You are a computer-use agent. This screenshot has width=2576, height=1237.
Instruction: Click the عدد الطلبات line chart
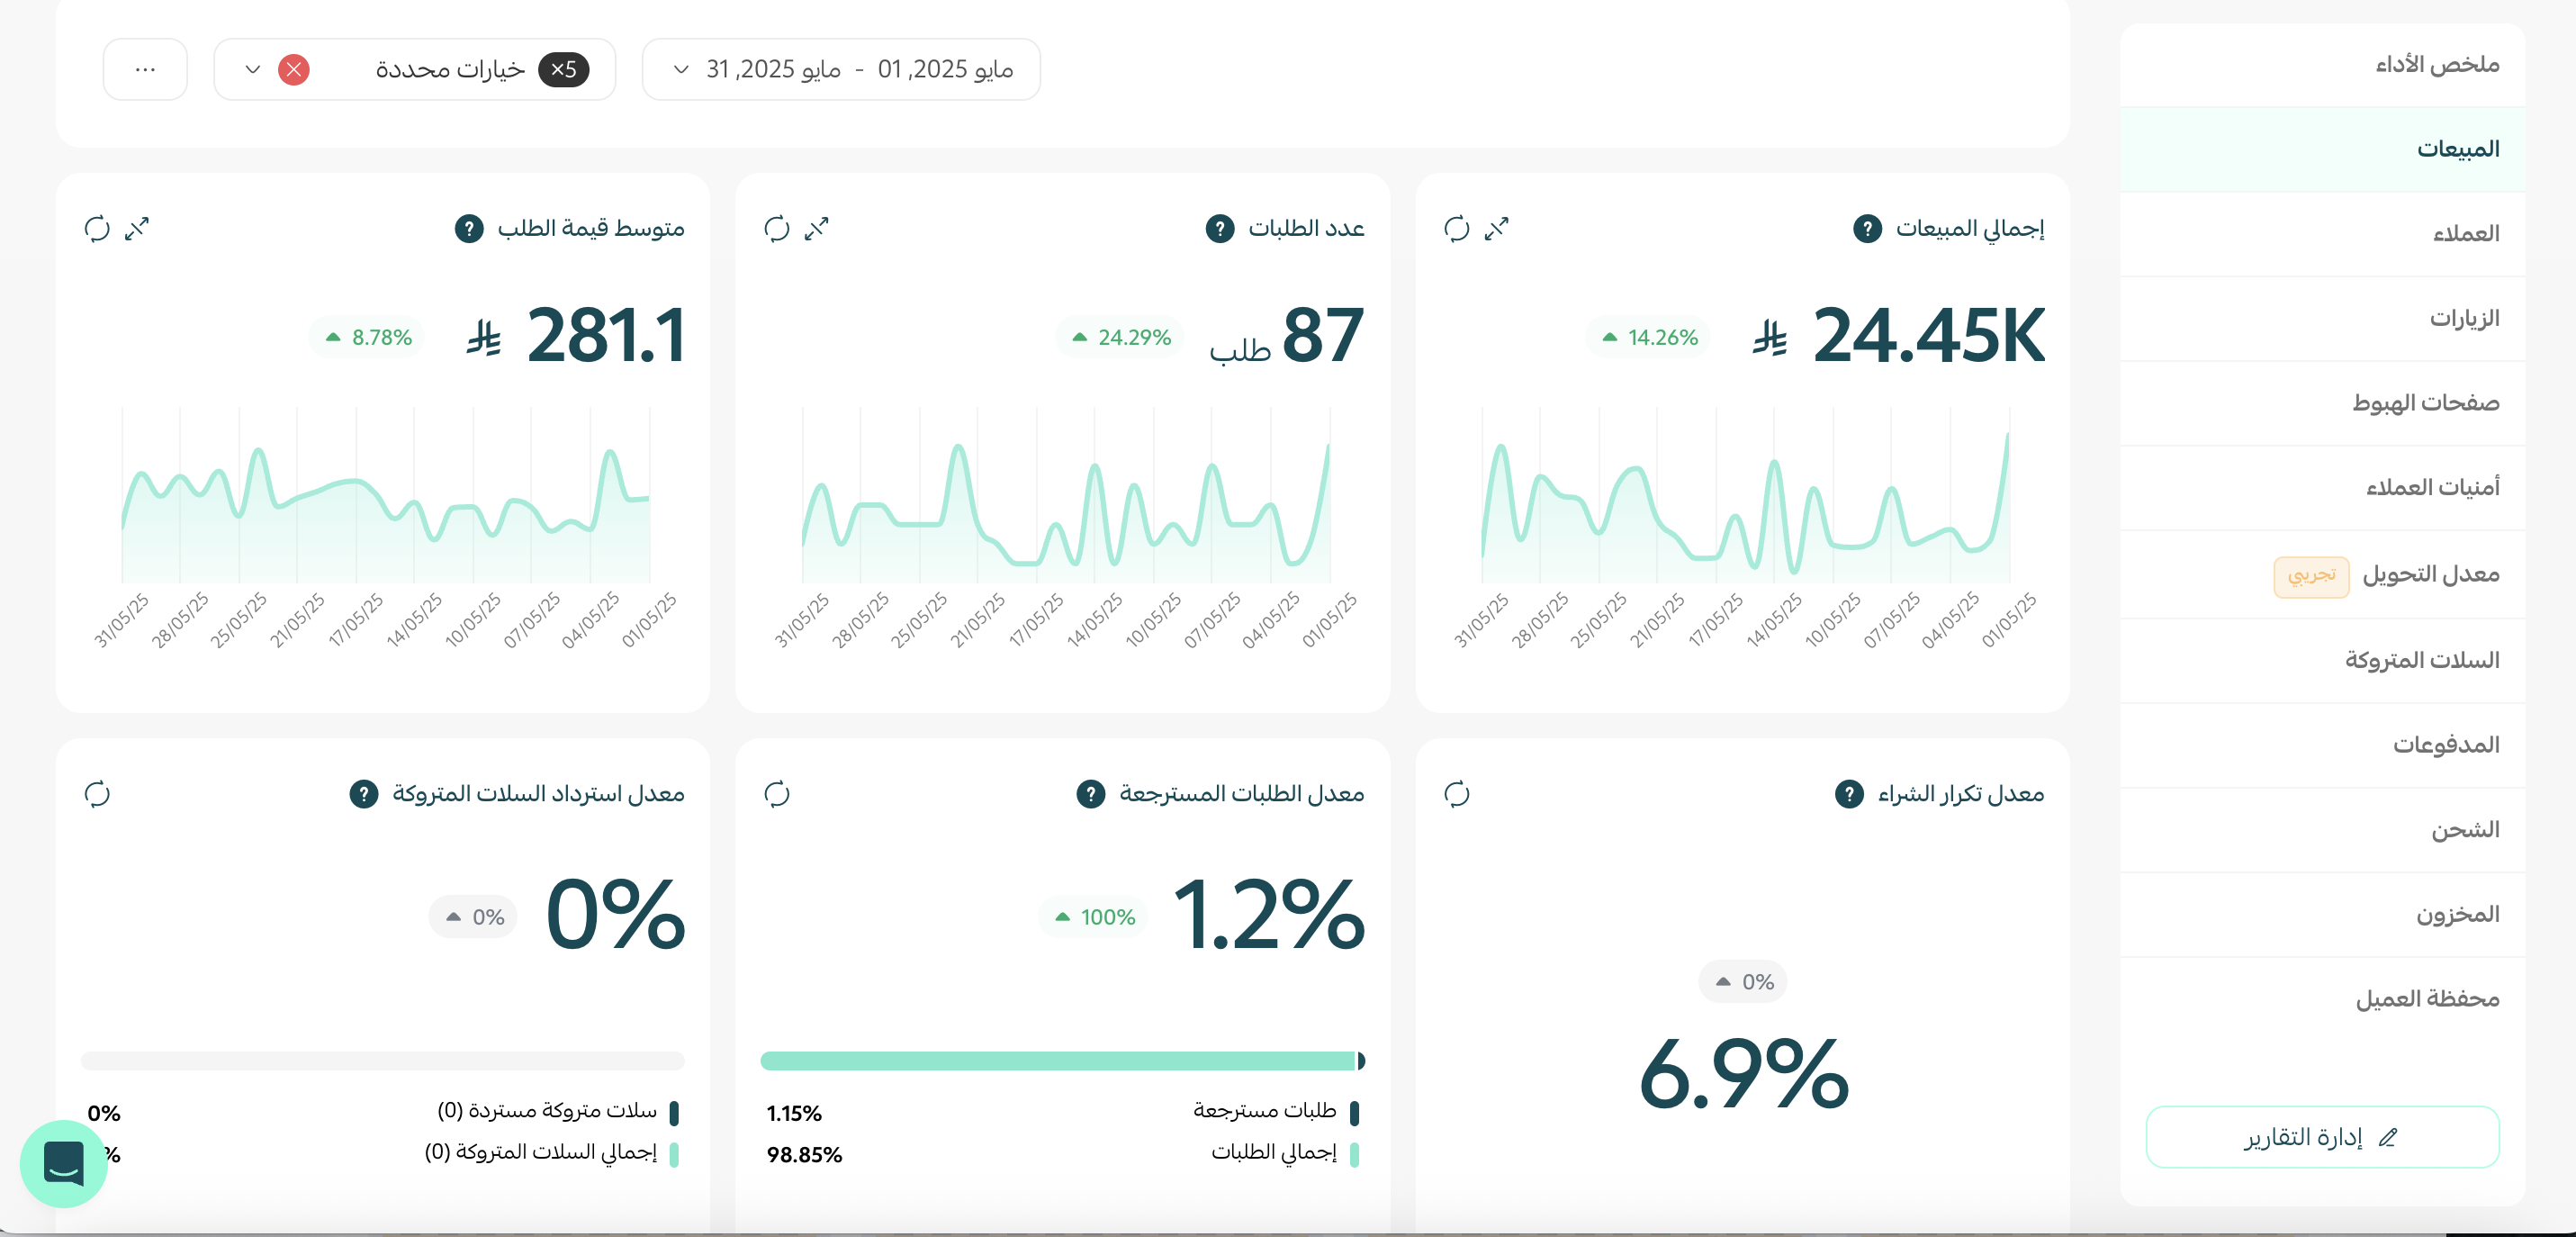(1065, 496)
